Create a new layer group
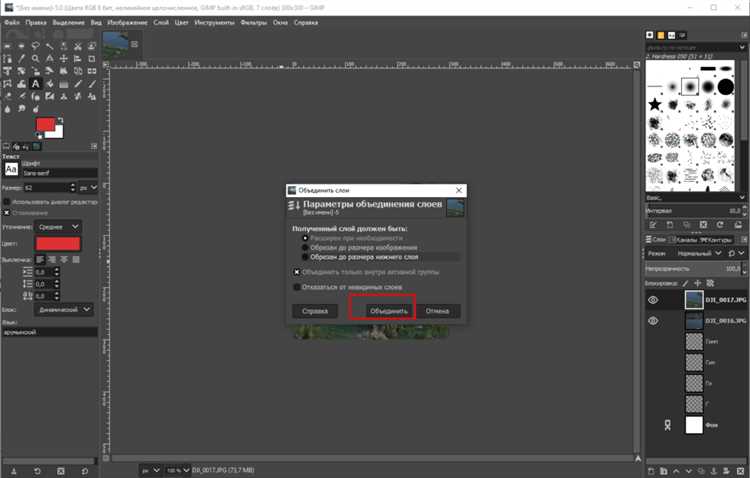This screenshot has height=478, width=750. point(663,471)
